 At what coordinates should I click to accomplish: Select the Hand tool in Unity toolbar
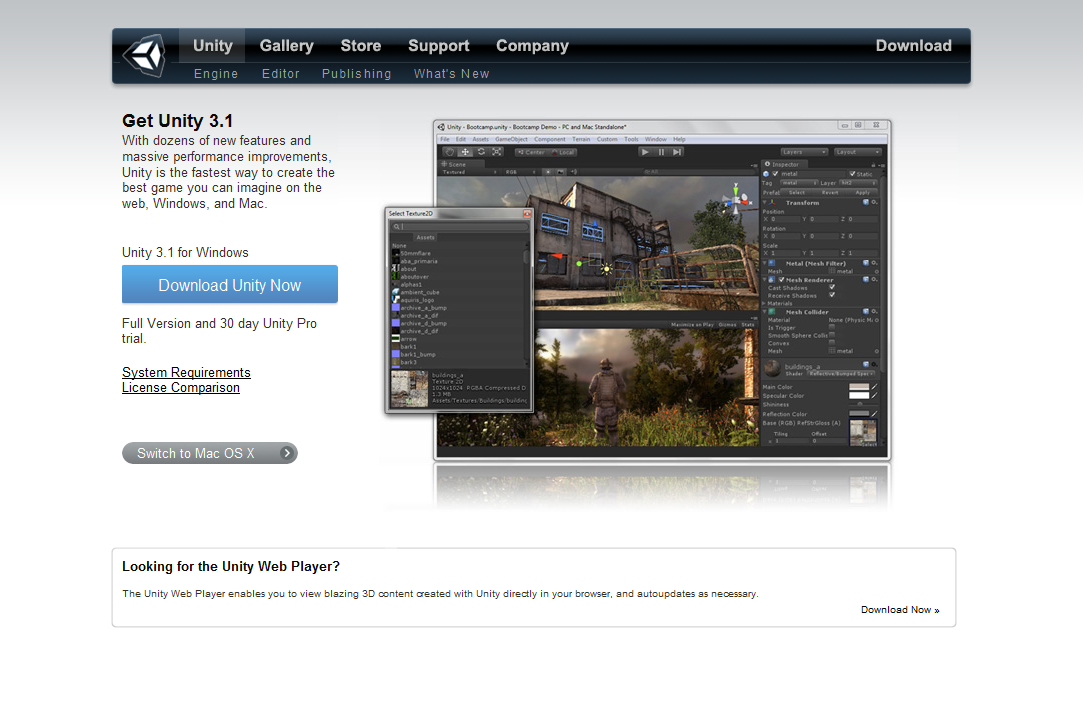pyautogui.click(x=450, y=152)
